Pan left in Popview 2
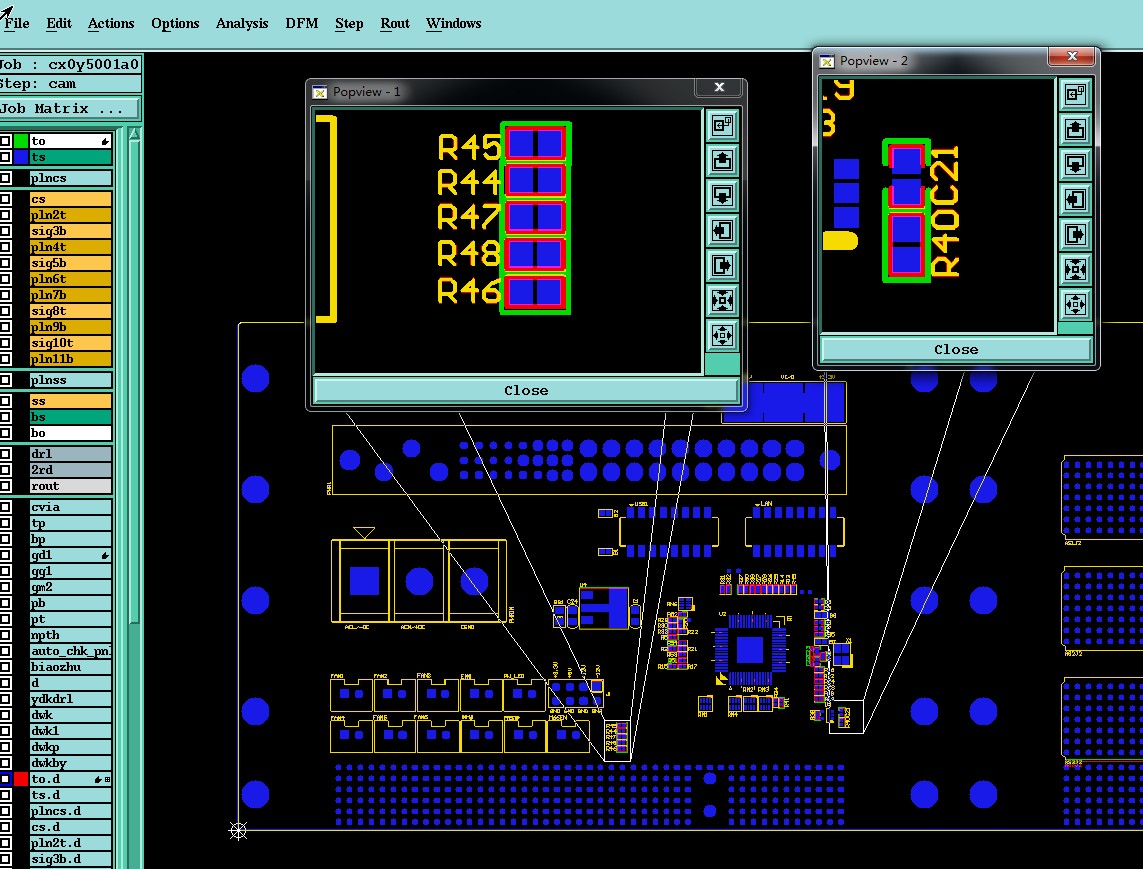Screen dimensions: 1143x869 click(1075, 200)
